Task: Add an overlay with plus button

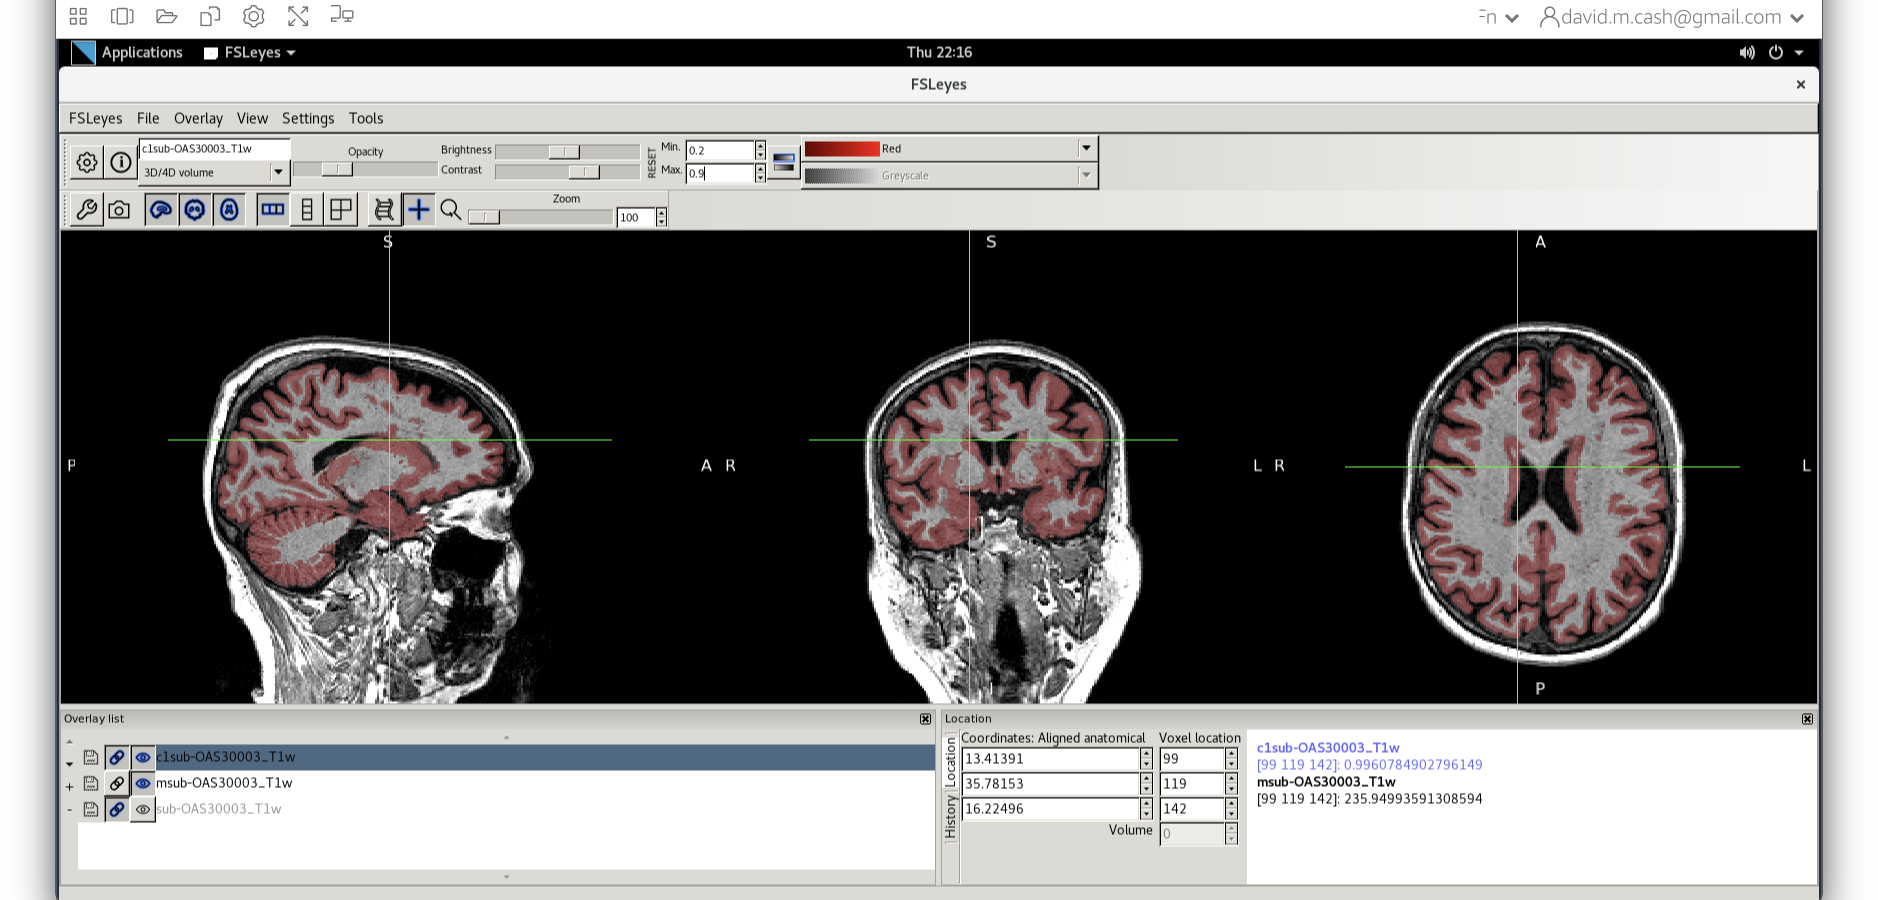Action: 69,787
